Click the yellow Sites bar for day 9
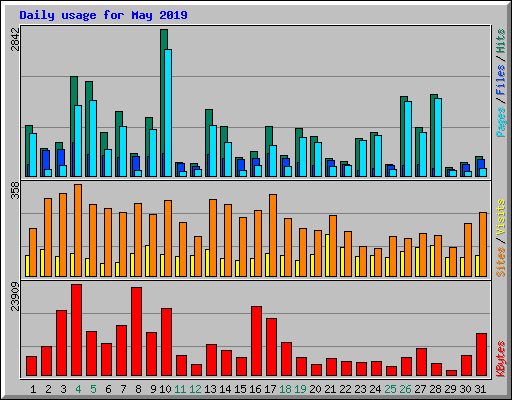Image resolution: width=512 pixels, height=400 pixels. (x=147, y=261)
